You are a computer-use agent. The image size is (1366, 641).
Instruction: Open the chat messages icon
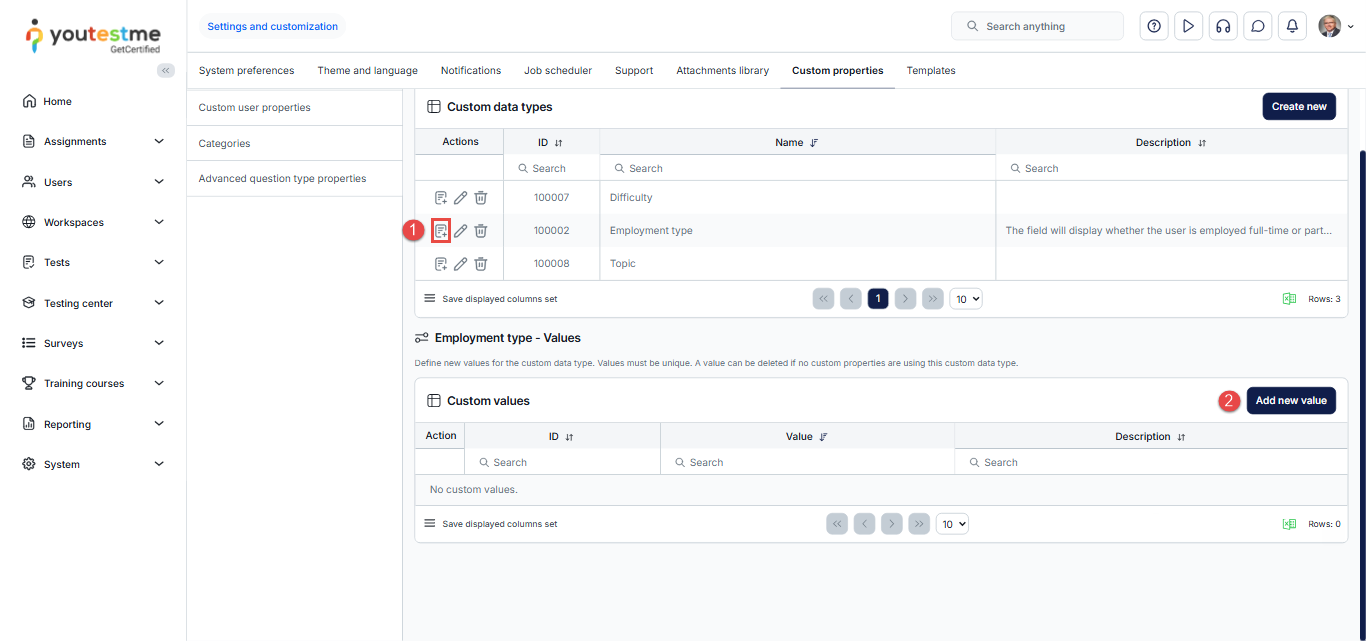[x=1257, y=26]
